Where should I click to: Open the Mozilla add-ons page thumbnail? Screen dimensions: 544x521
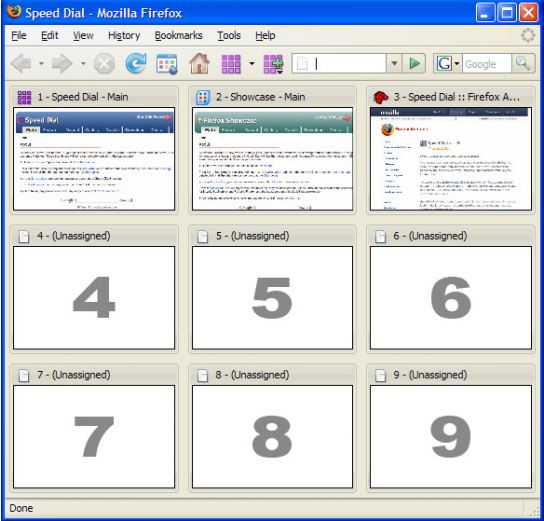pos(451,159)
